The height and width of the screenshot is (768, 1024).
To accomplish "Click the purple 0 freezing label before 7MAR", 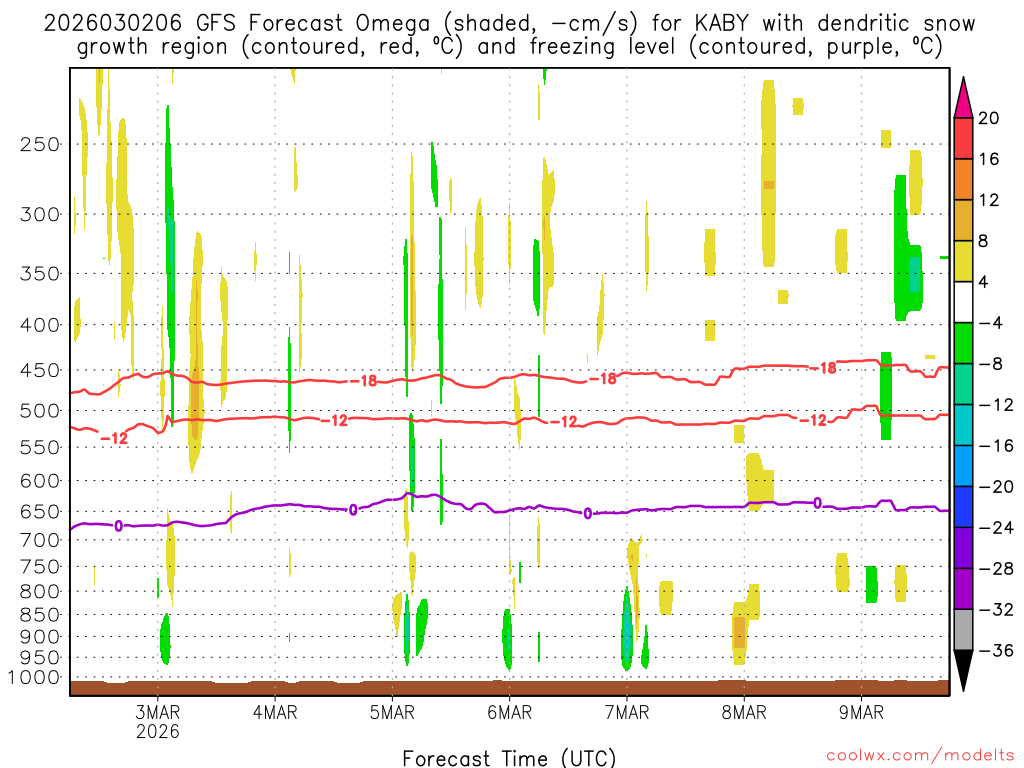I will 588,514.
